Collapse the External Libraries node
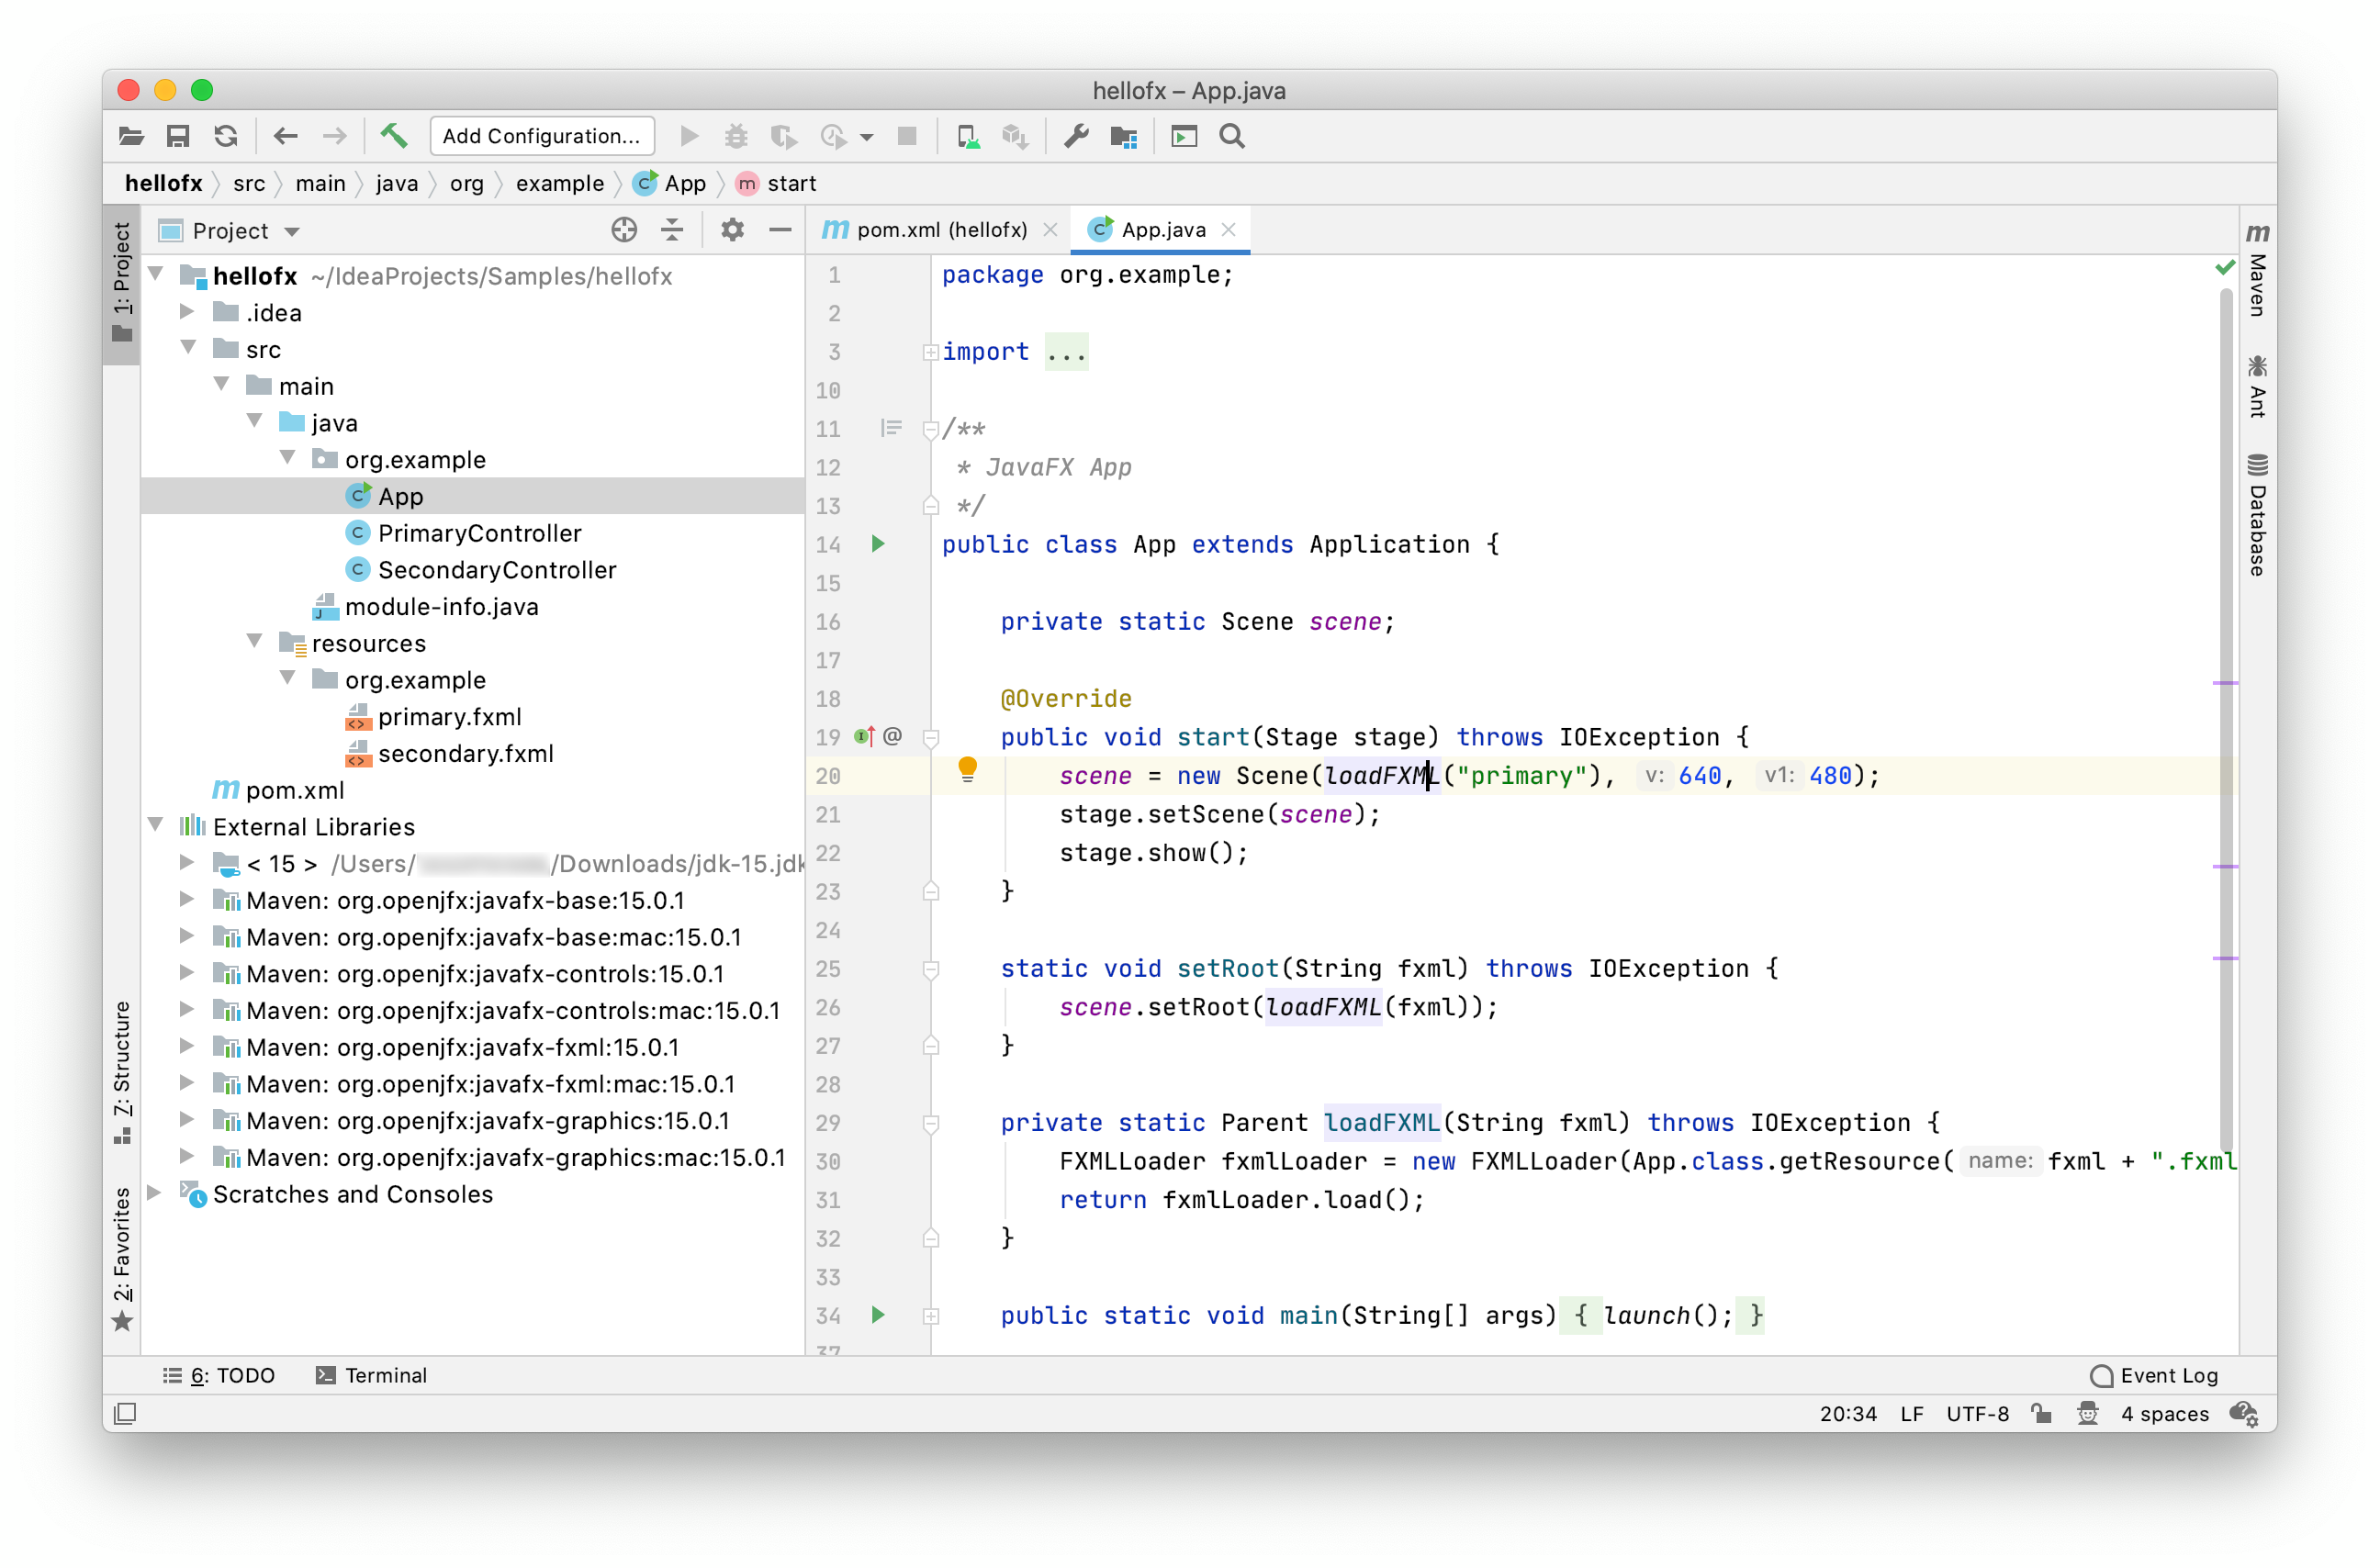Image resolution: width=2380 pixels, height=1568 pixels. click(156, 825)
